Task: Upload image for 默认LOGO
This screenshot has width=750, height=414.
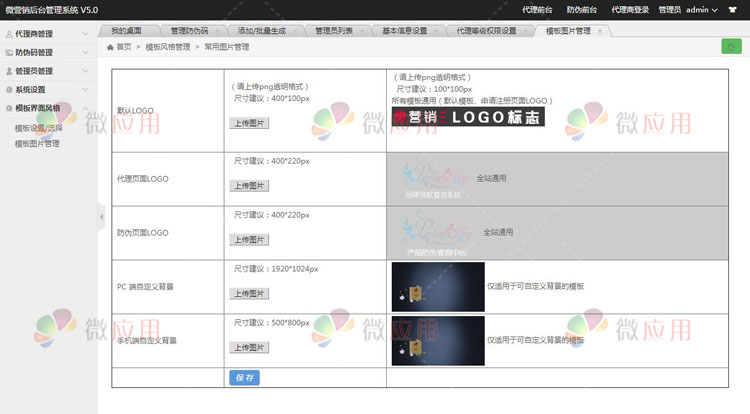Action: click(x=249, y=123)
